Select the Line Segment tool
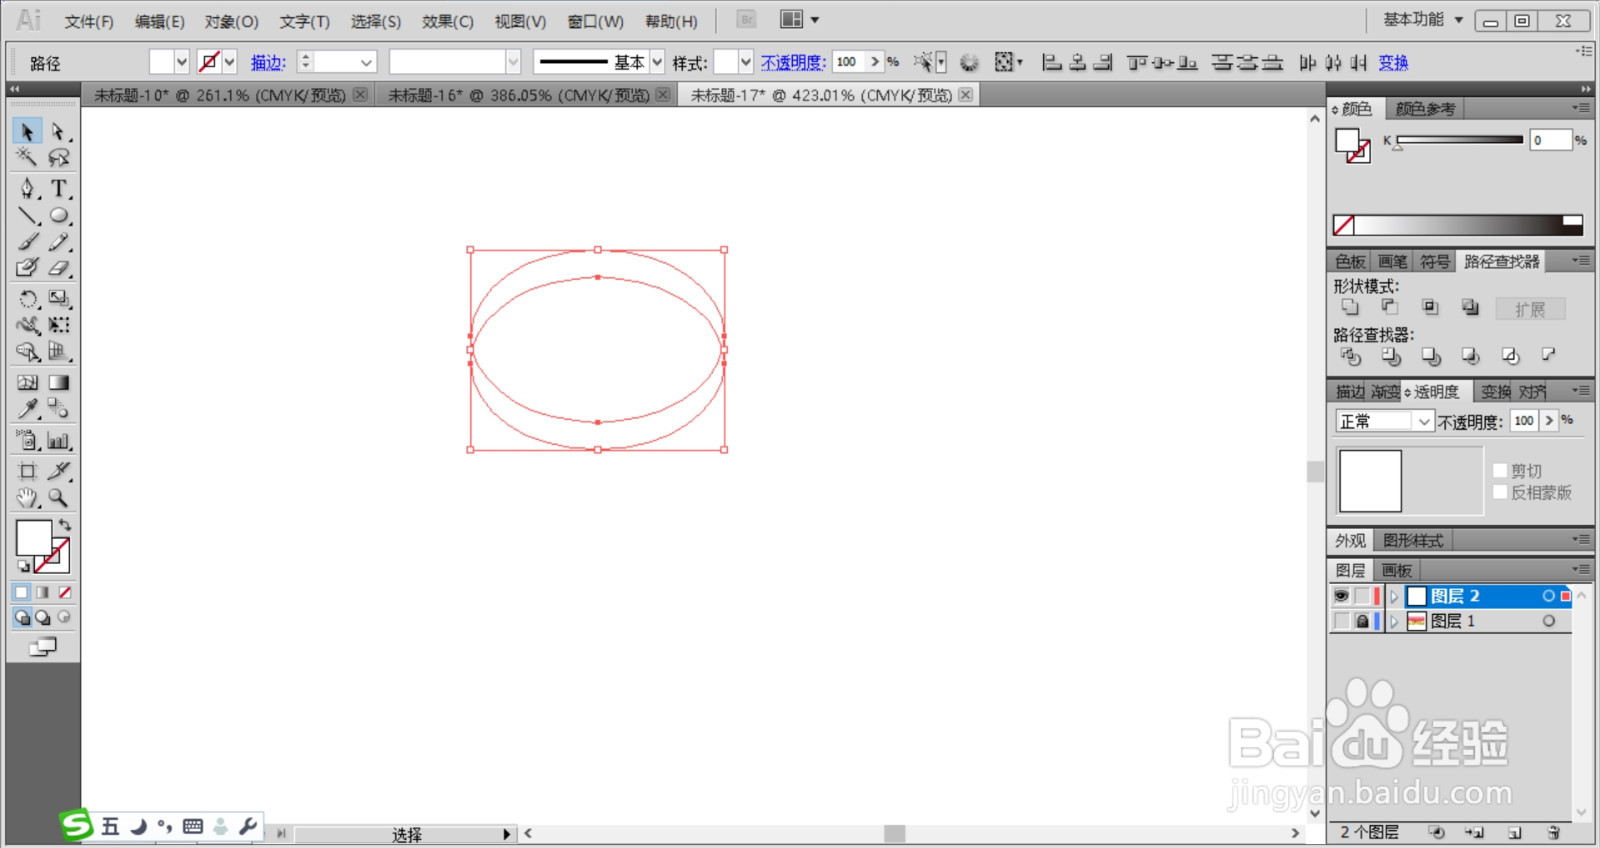This screenshot has height=848, width=1600. tap(27, 215)
